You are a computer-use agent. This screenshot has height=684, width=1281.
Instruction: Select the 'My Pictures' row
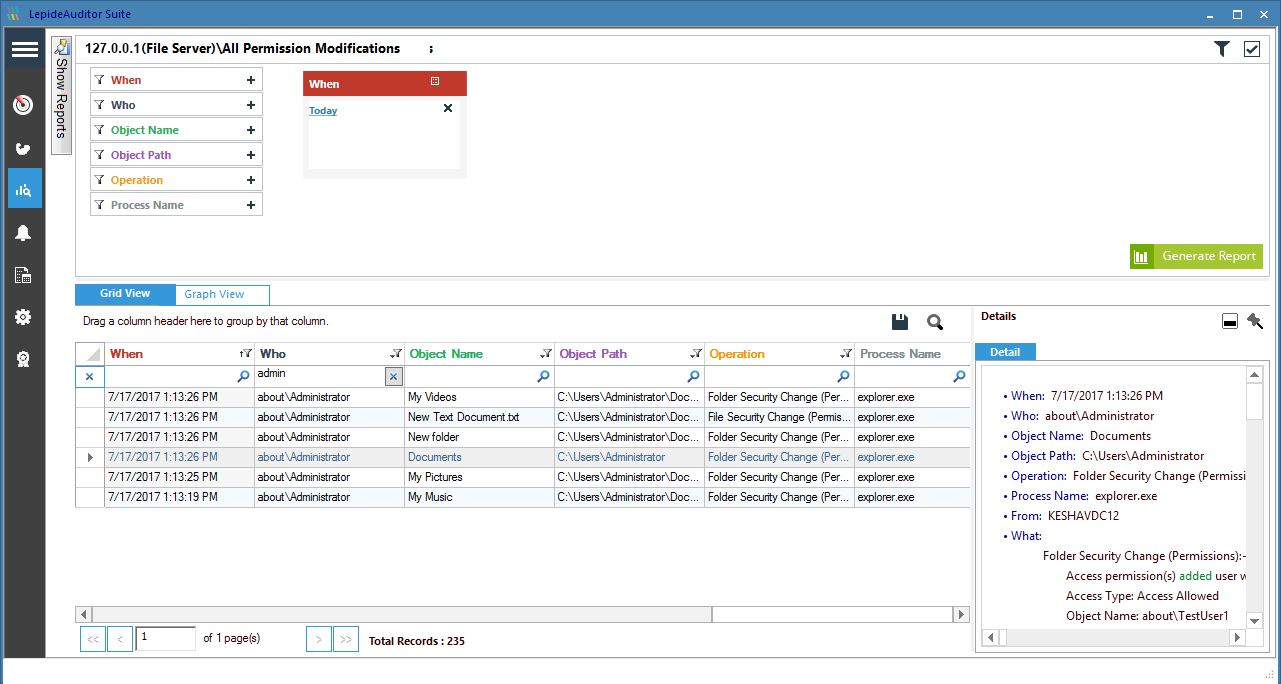pos(523,477)
